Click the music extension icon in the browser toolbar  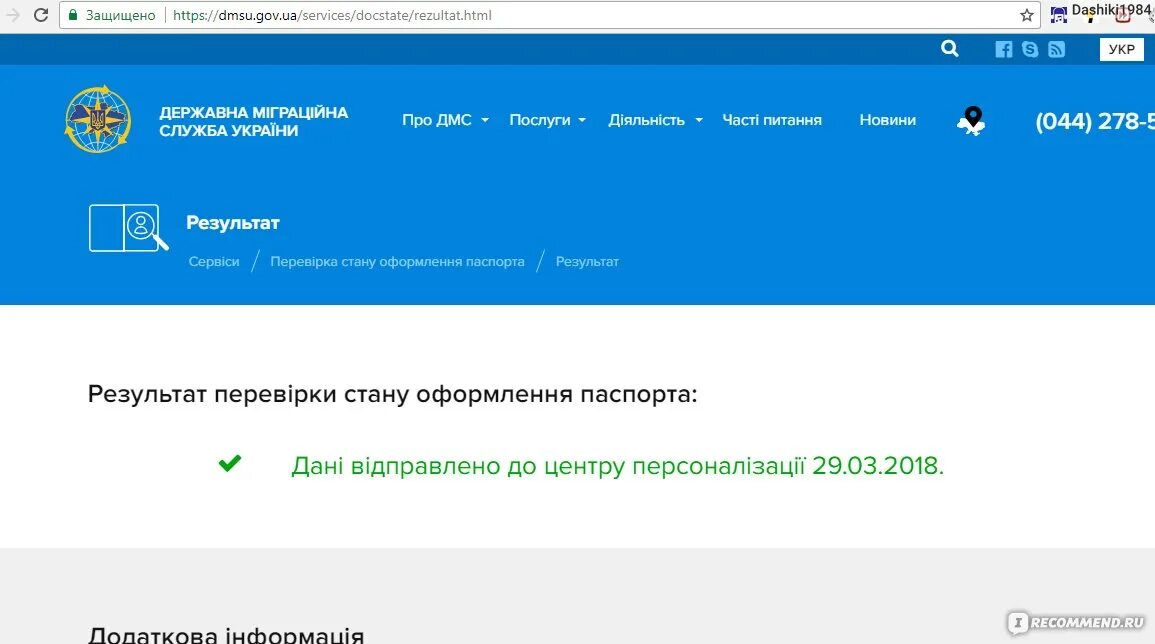pos(1058,13)
